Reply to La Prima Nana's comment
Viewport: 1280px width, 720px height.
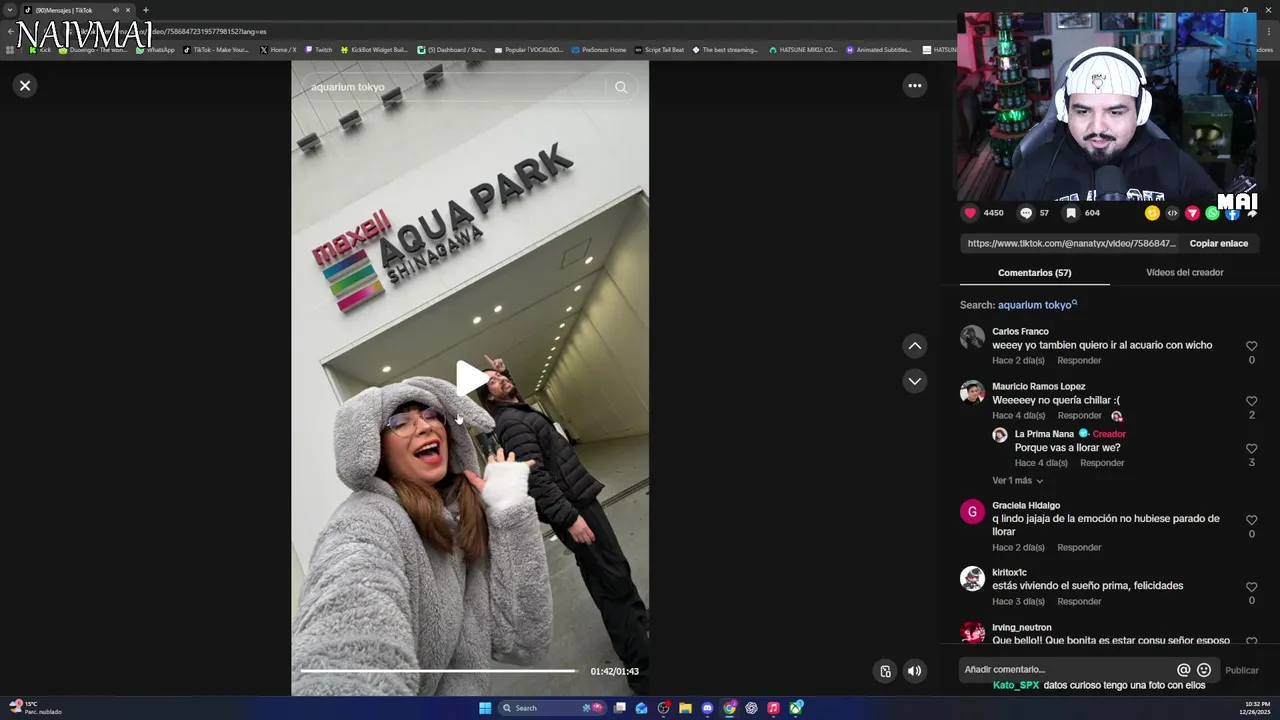tap(1102, 463)
